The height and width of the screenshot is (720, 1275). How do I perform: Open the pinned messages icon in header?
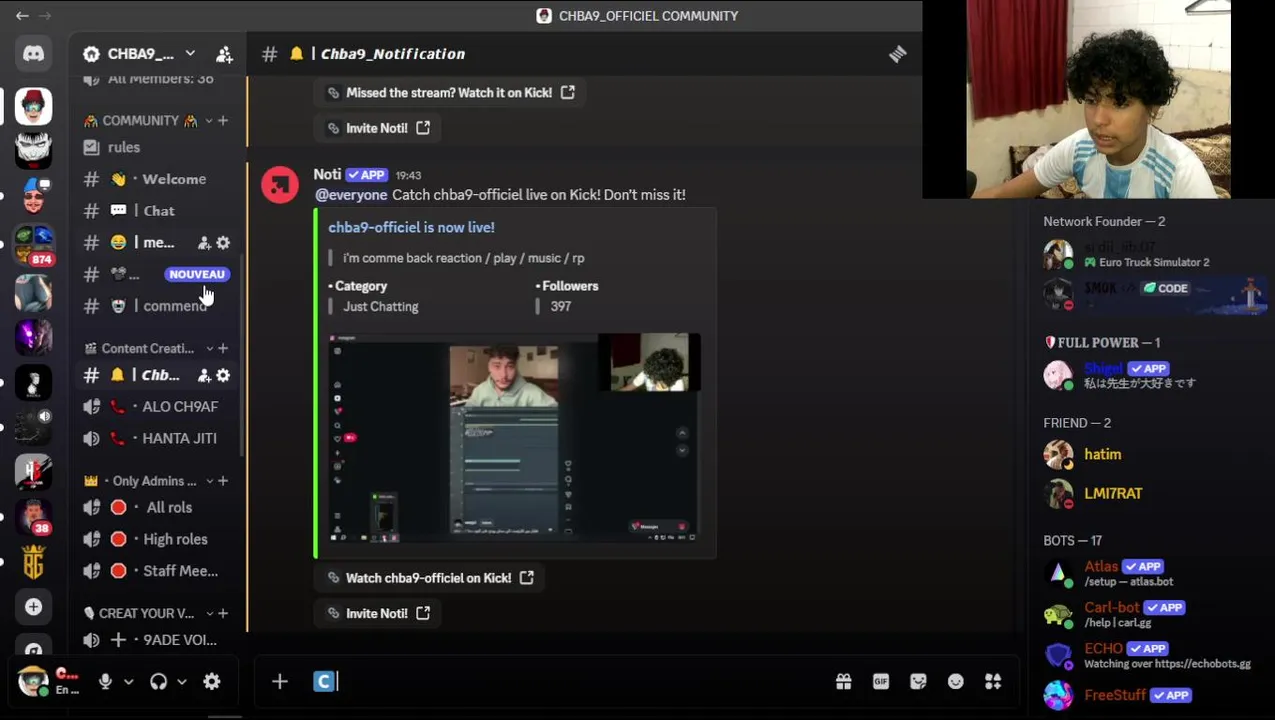pyautogui.click(x=897, y=54)
